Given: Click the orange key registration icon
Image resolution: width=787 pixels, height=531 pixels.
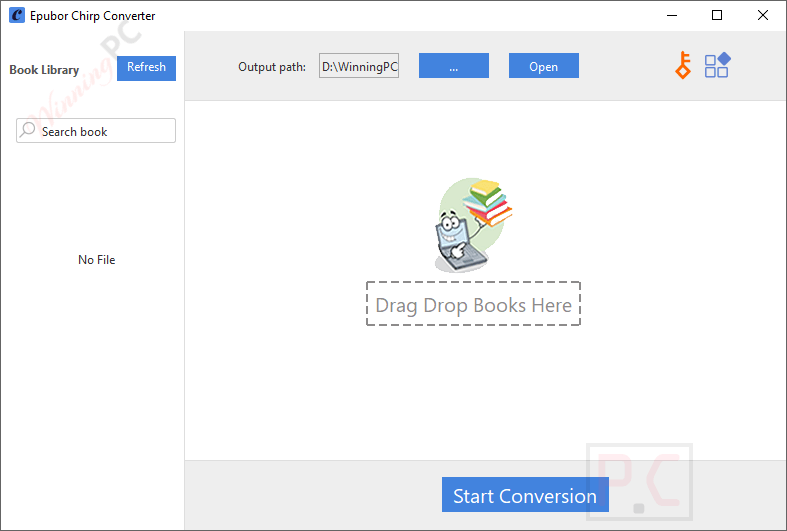Looking at the screenshot, I should tap(683, 66).
